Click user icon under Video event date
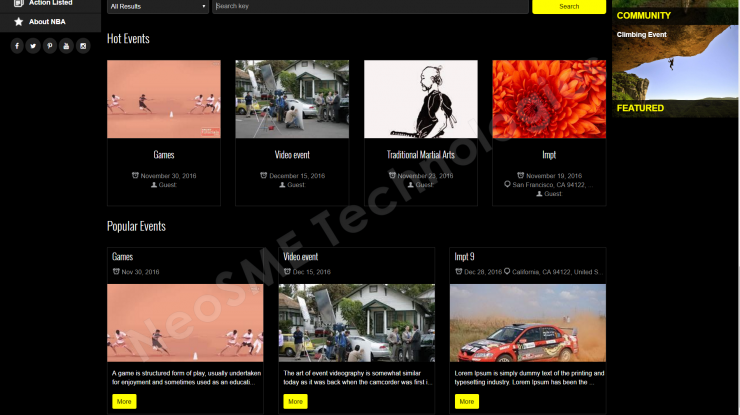This screenshot has width=740, height=415. click(282, 185)
